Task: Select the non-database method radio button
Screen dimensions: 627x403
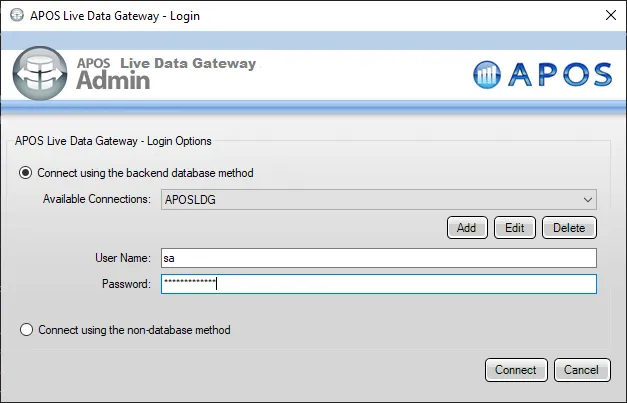Action: [27, 329]
